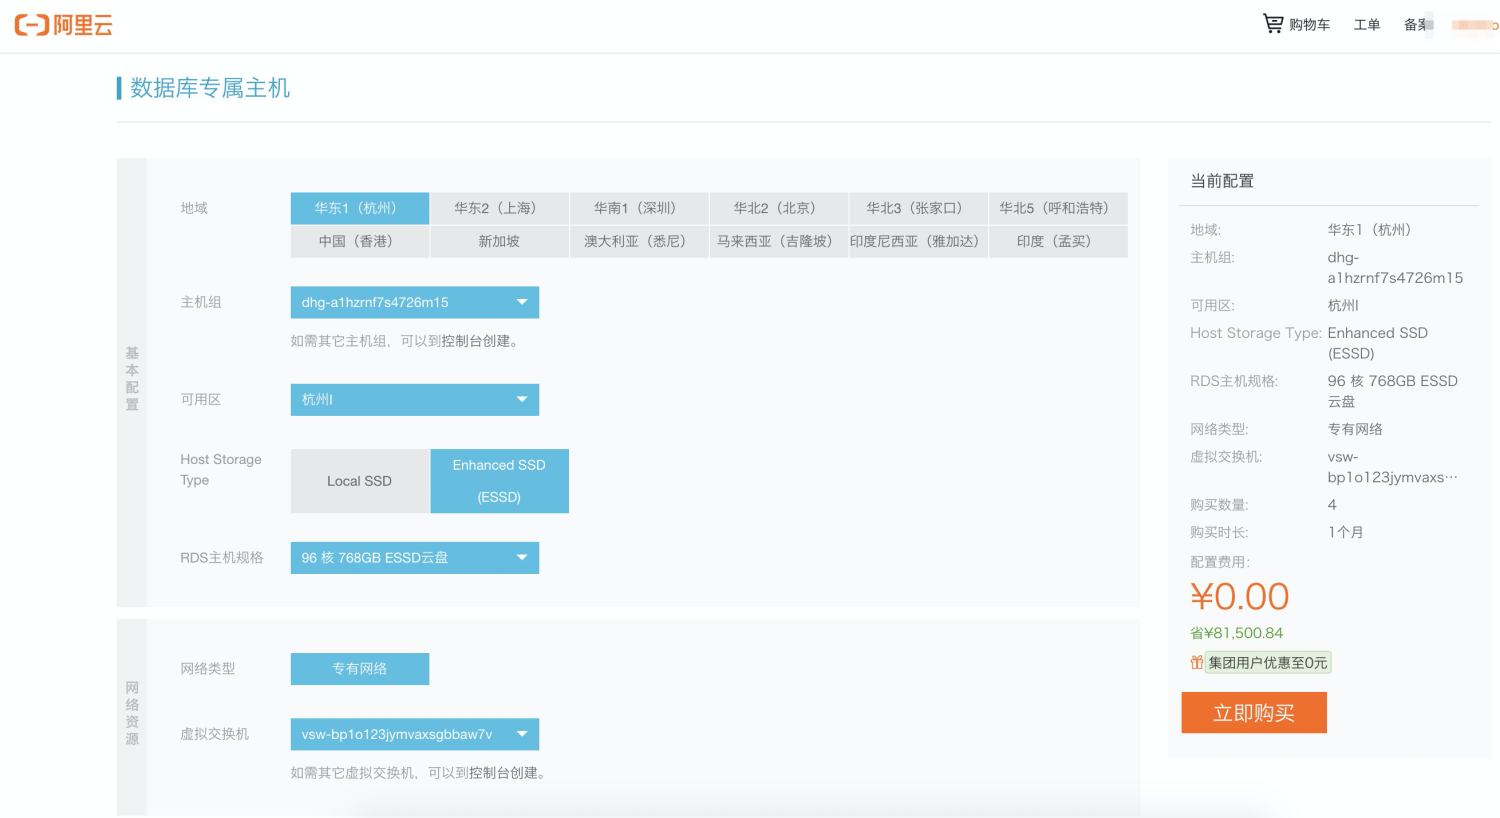Open the 可用区 杭州I dropdown
The height and width of the screenshot is (818, 1500).
[414, 399]
